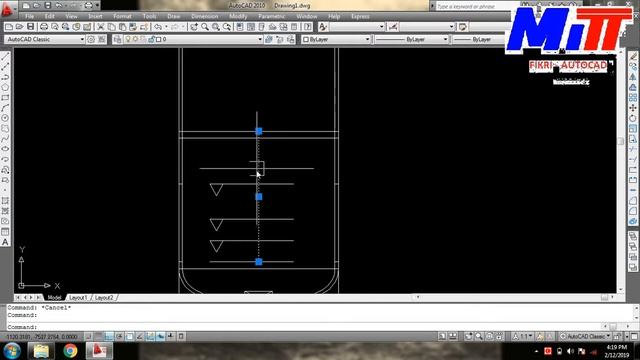
Task: Toggle Dynamic Input in status bar
Action: [x=160, y=336]
